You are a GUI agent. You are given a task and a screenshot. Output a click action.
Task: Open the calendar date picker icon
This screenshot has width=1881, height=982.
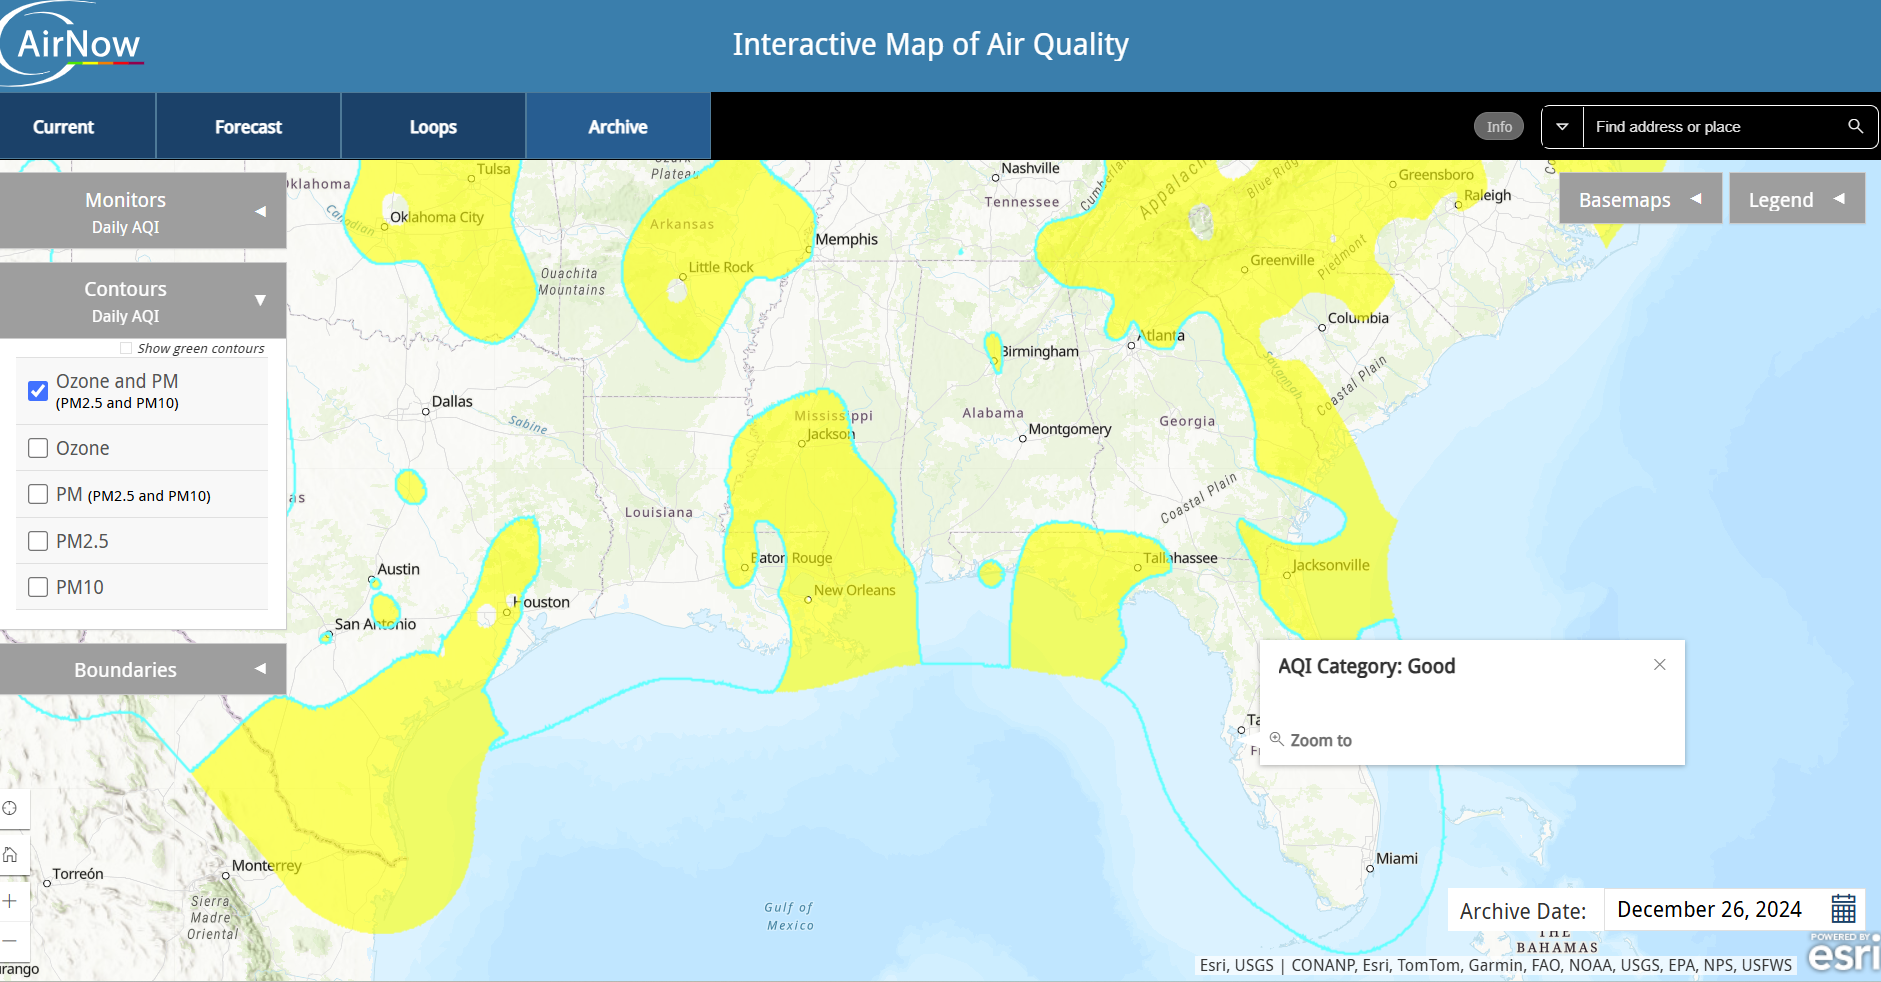point(1843,909)
